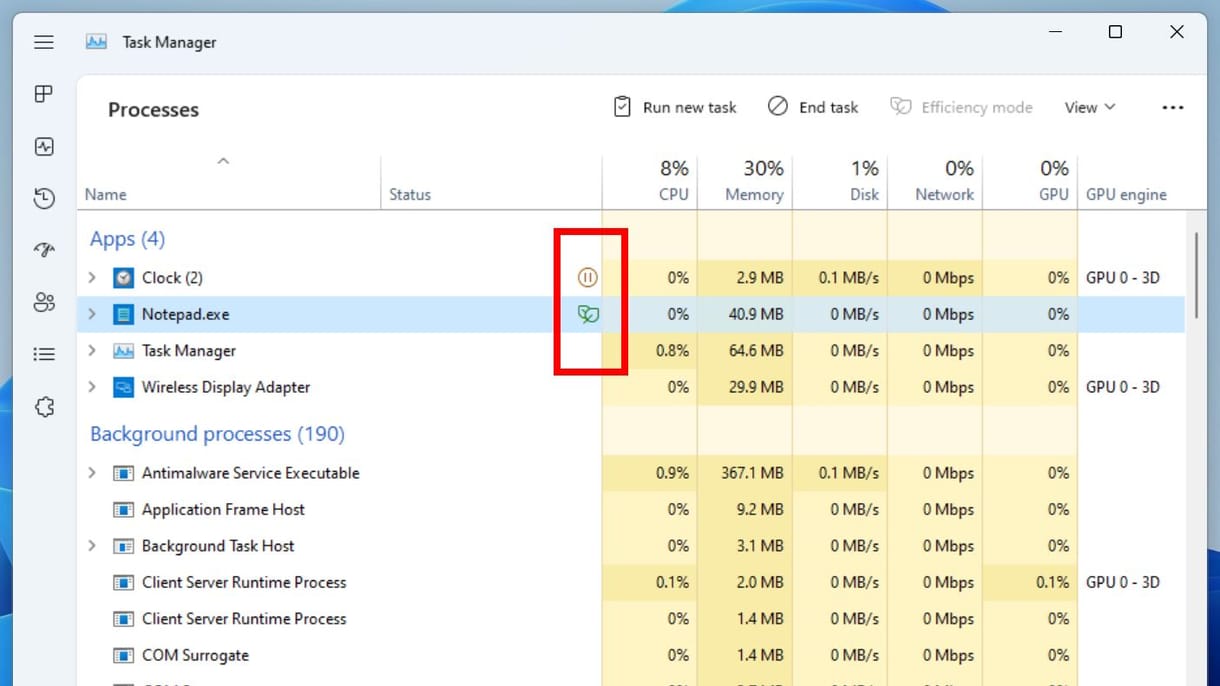
Task: Click the Efficiency mode button
Action: [x=961, y=107]
